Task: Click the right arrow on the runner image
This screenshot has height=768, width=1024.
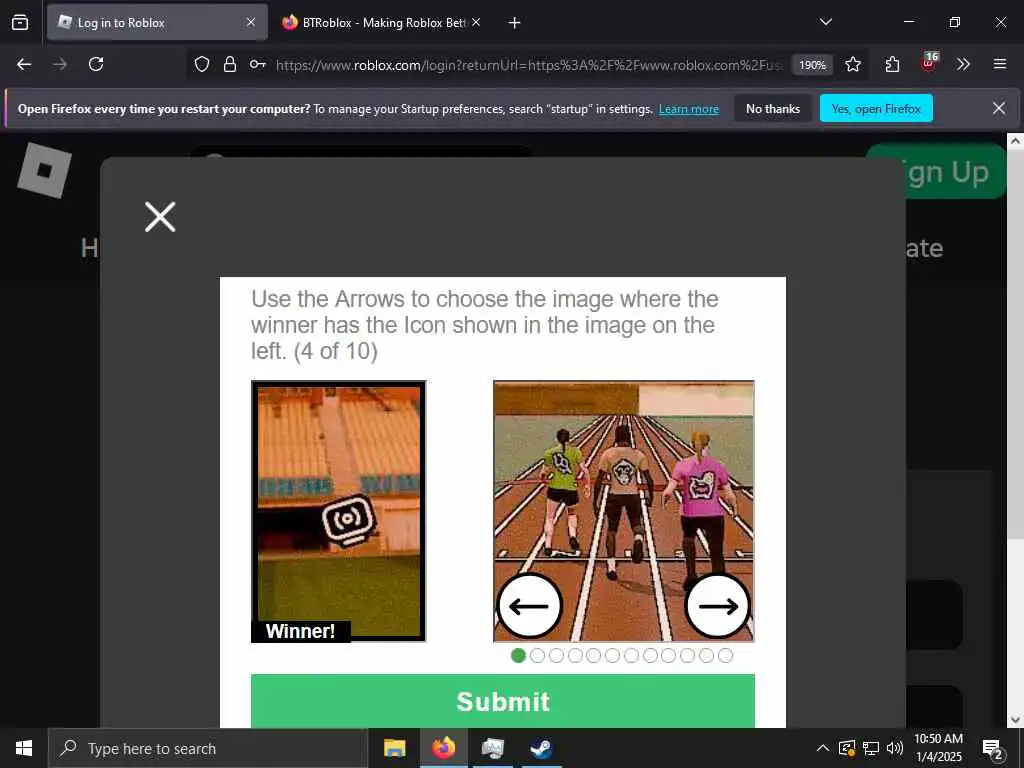Action: point(718,606)
